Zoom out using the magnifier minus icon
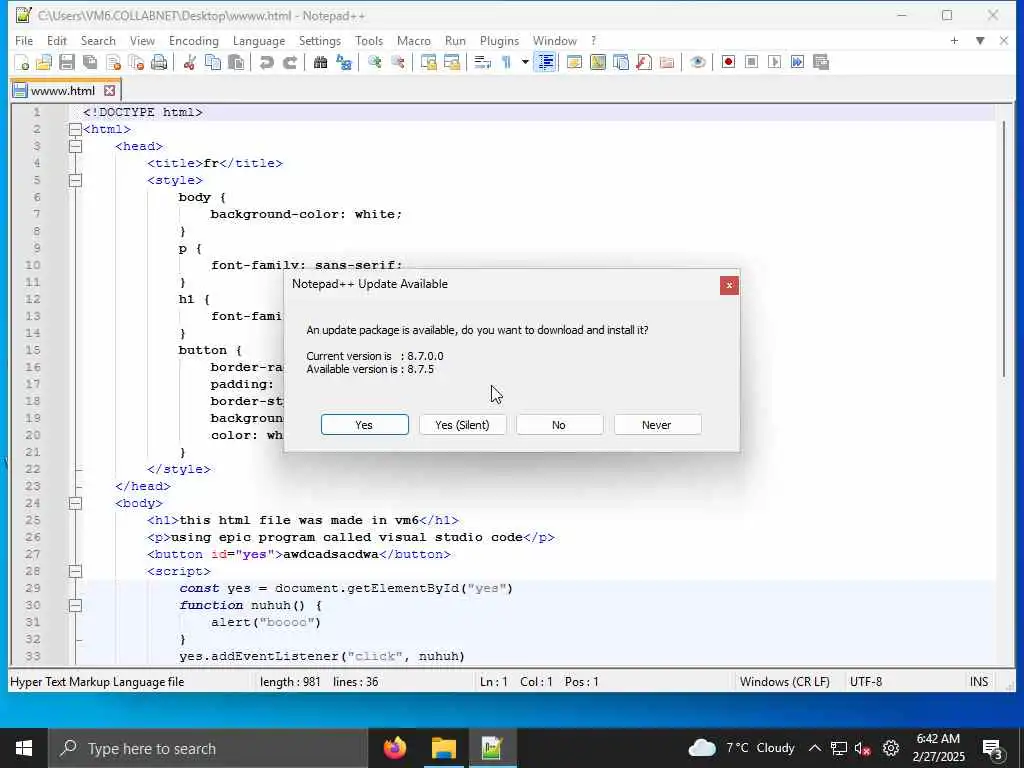The width and height of the screenshot is (1024, 768). pyautogui.click(x=398, y=63)
